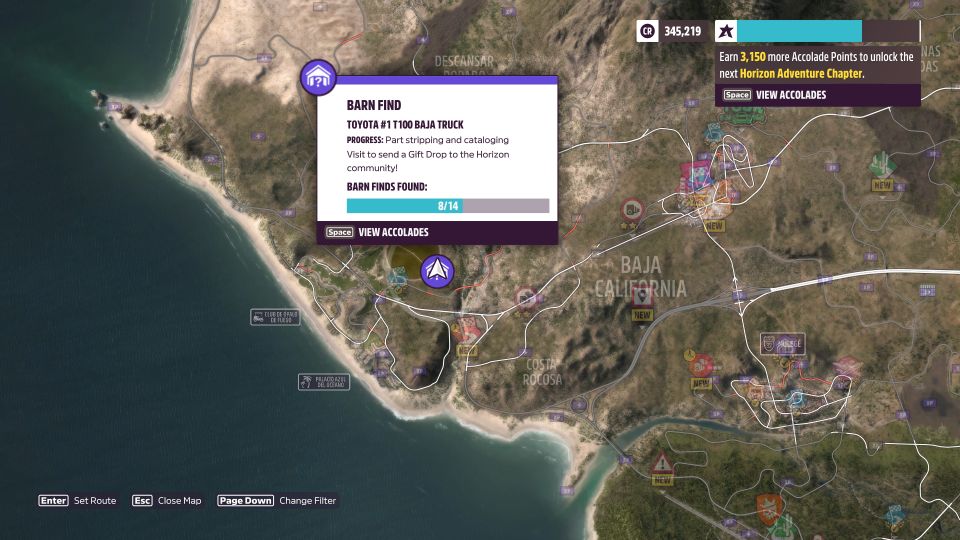Screen dimensions: 960x540
Task: Select the purple Barn Find marker icon
Action: tap(318, 78)
